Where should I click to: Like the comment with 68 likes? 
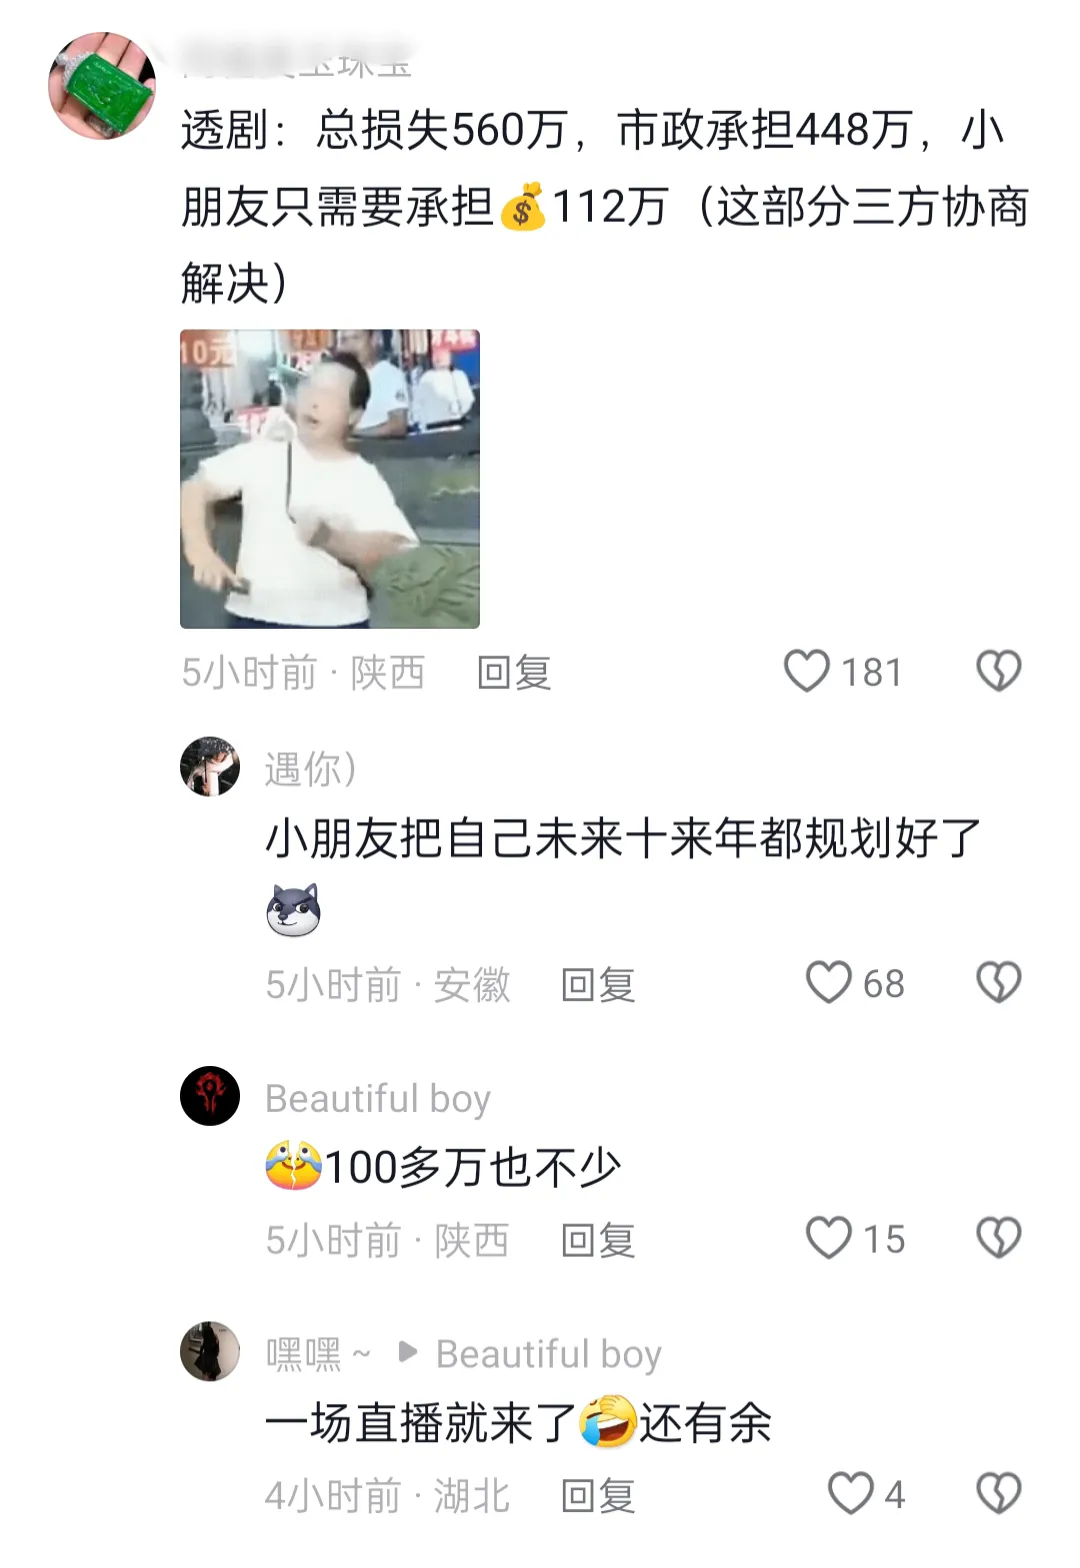pos(829,983)
